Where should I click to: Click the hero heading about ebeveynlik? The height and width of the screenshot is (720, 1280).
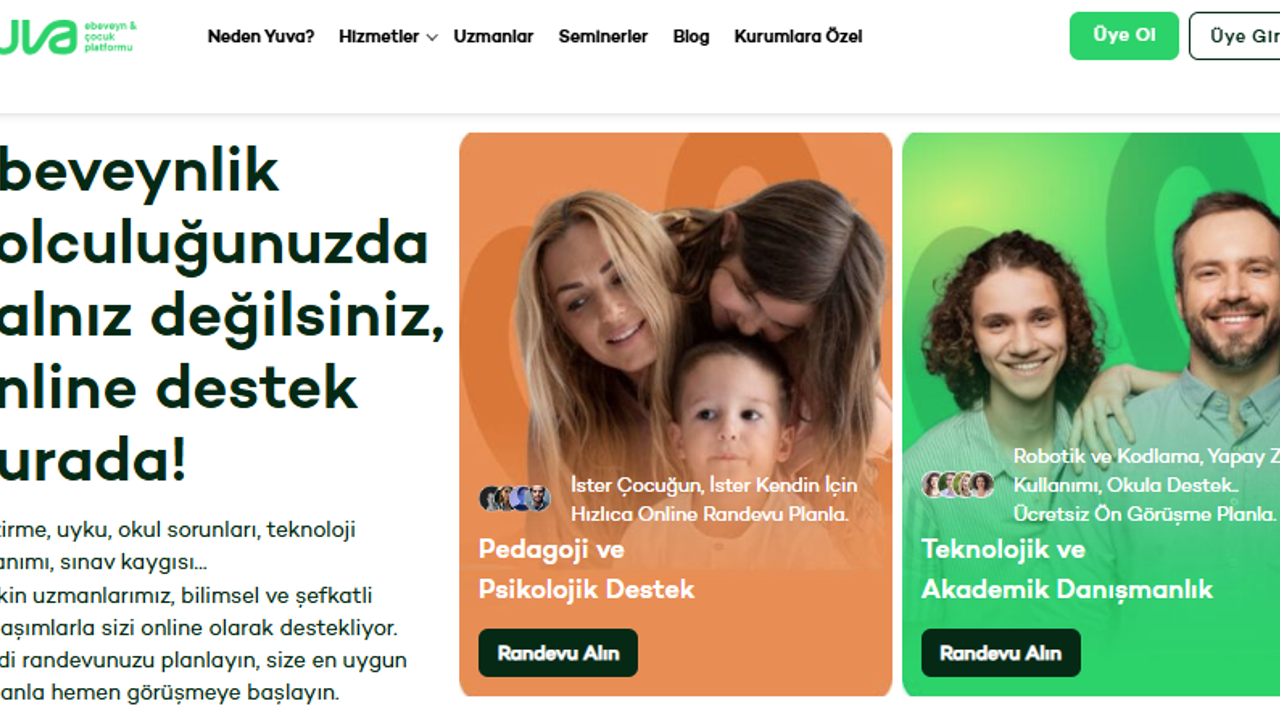click(222, 315)
